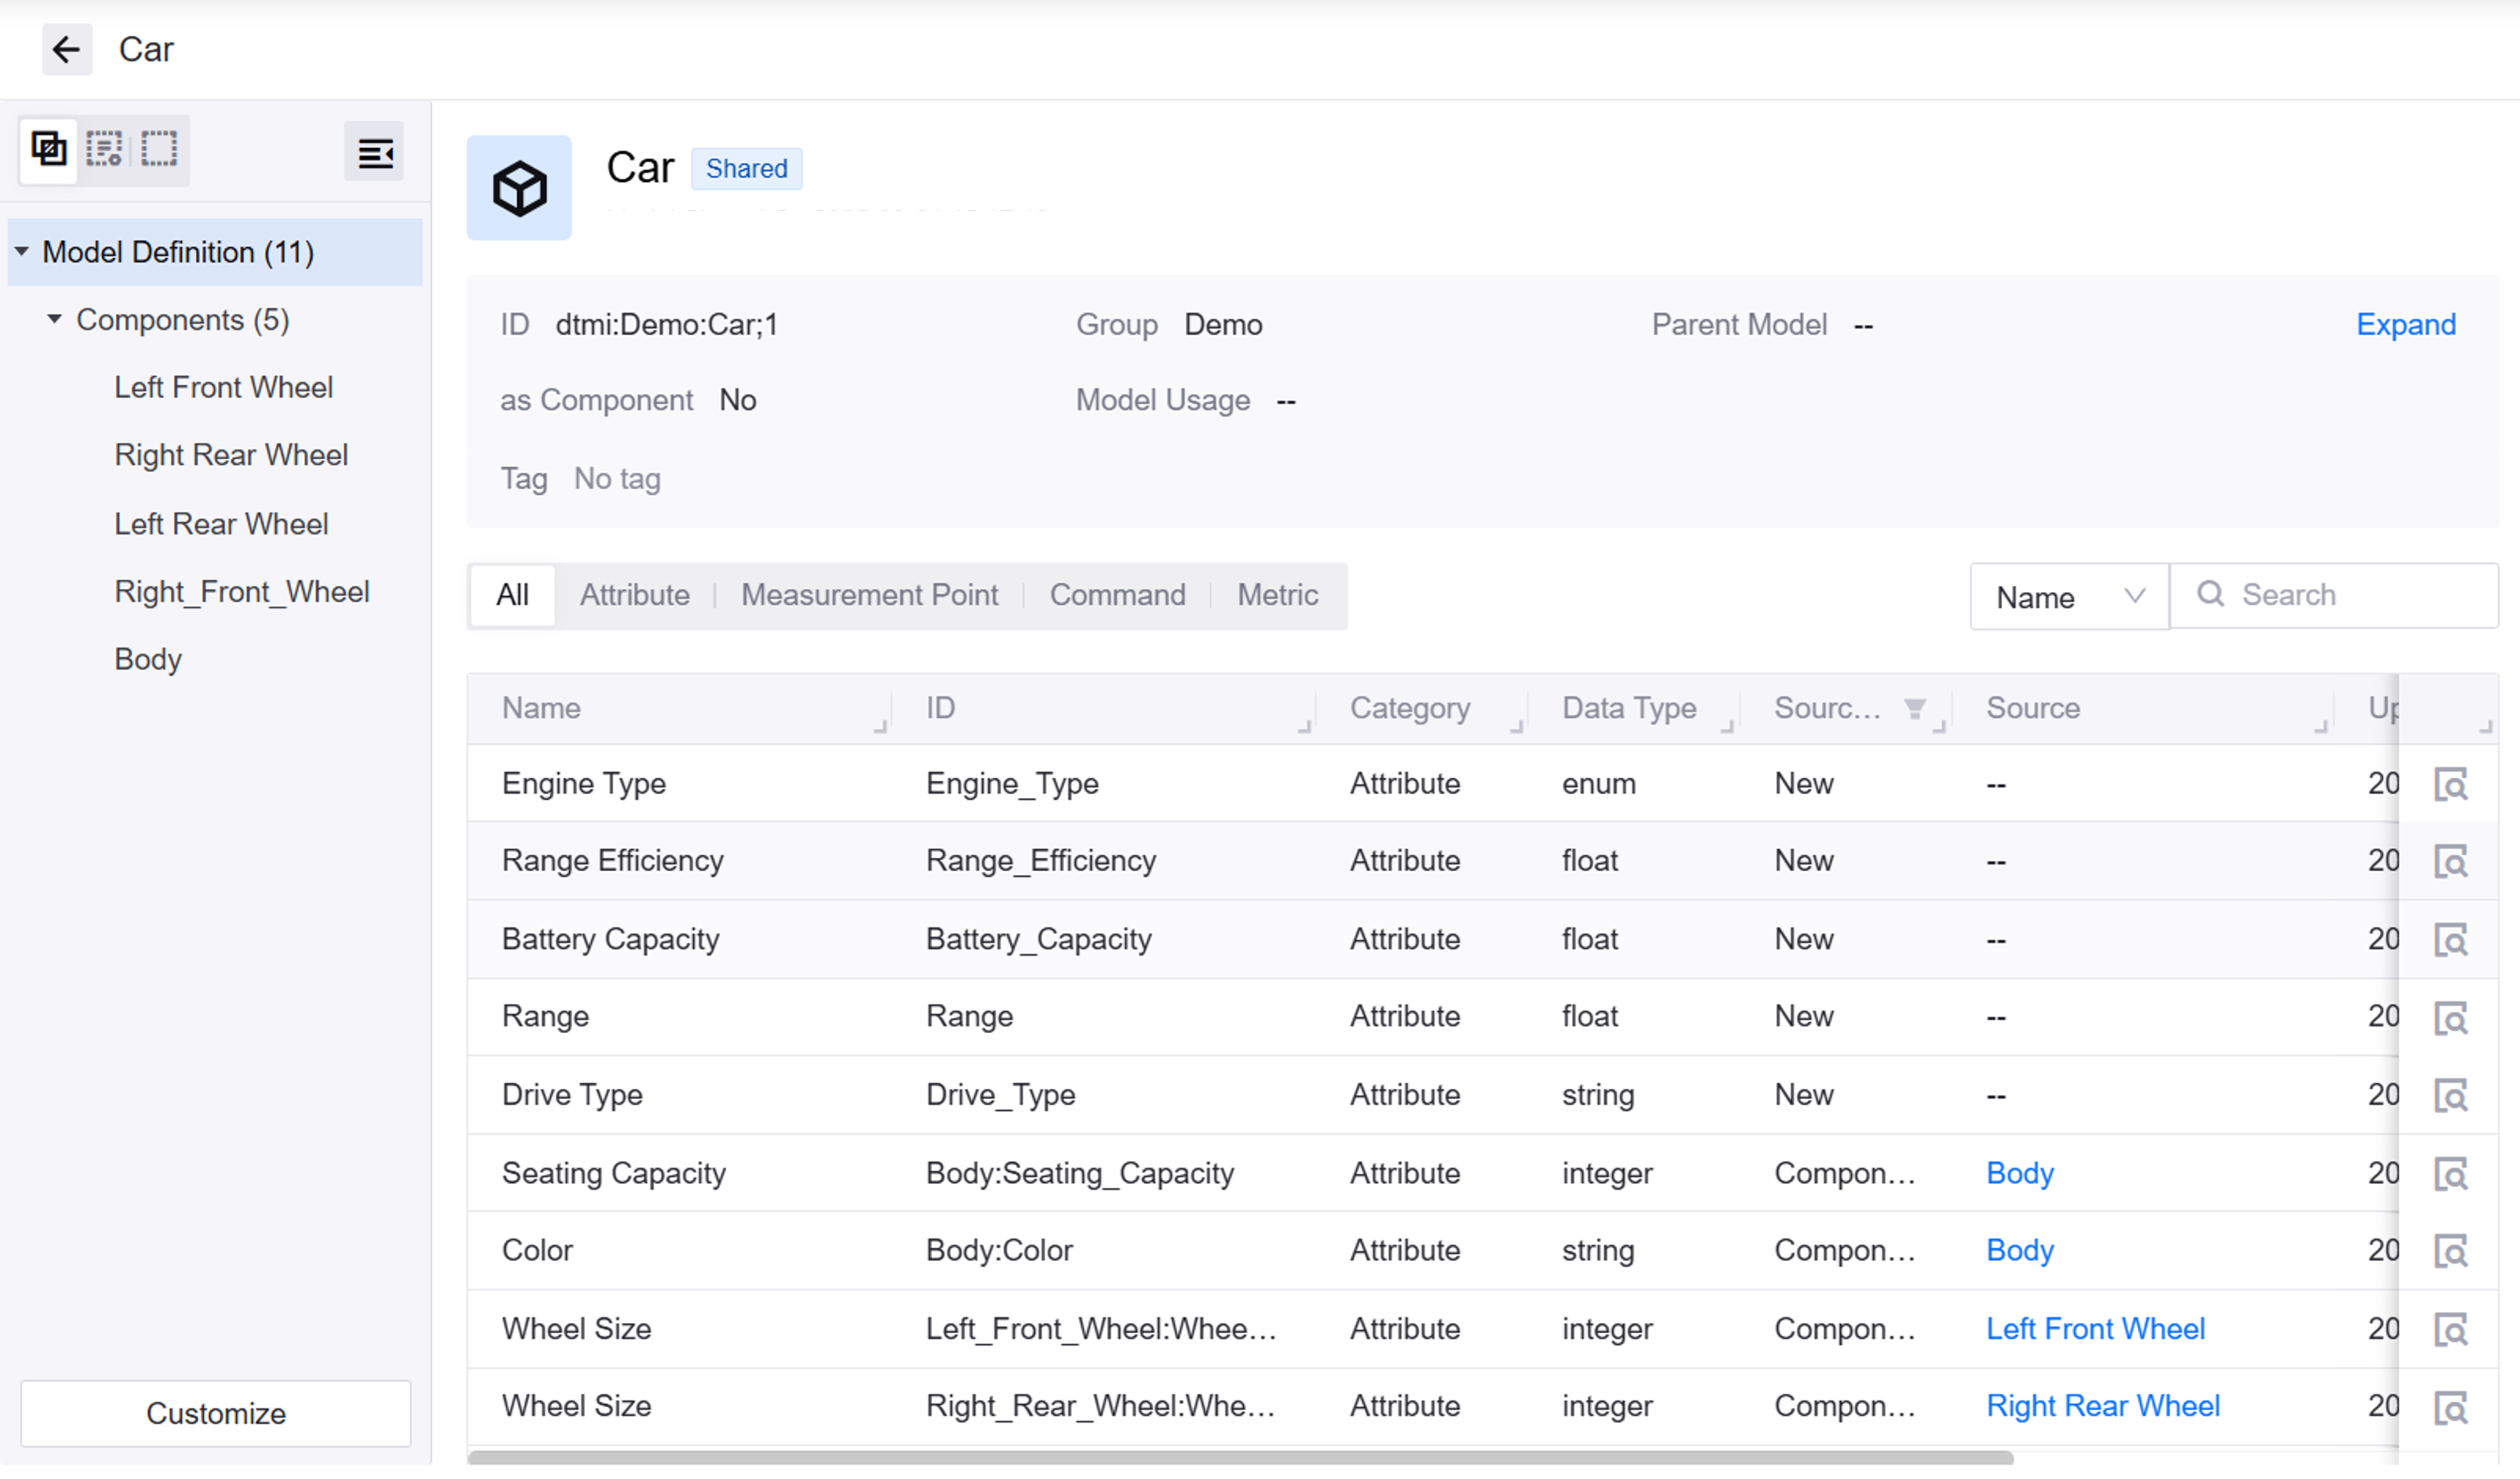Screen dimensions: 2520x1479
Task: Click the filter icon in the Source Type column
Action: point(1914,709)
